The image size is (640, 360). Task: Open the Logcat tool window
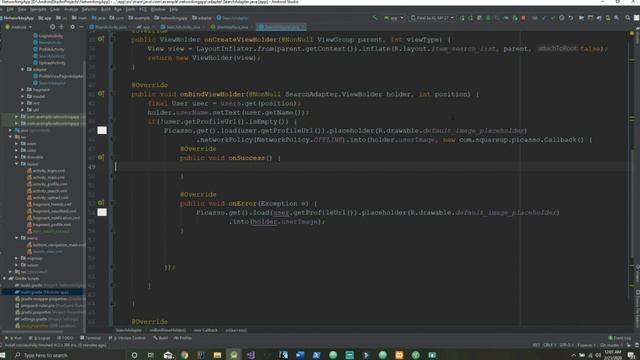tap(40, 338)
